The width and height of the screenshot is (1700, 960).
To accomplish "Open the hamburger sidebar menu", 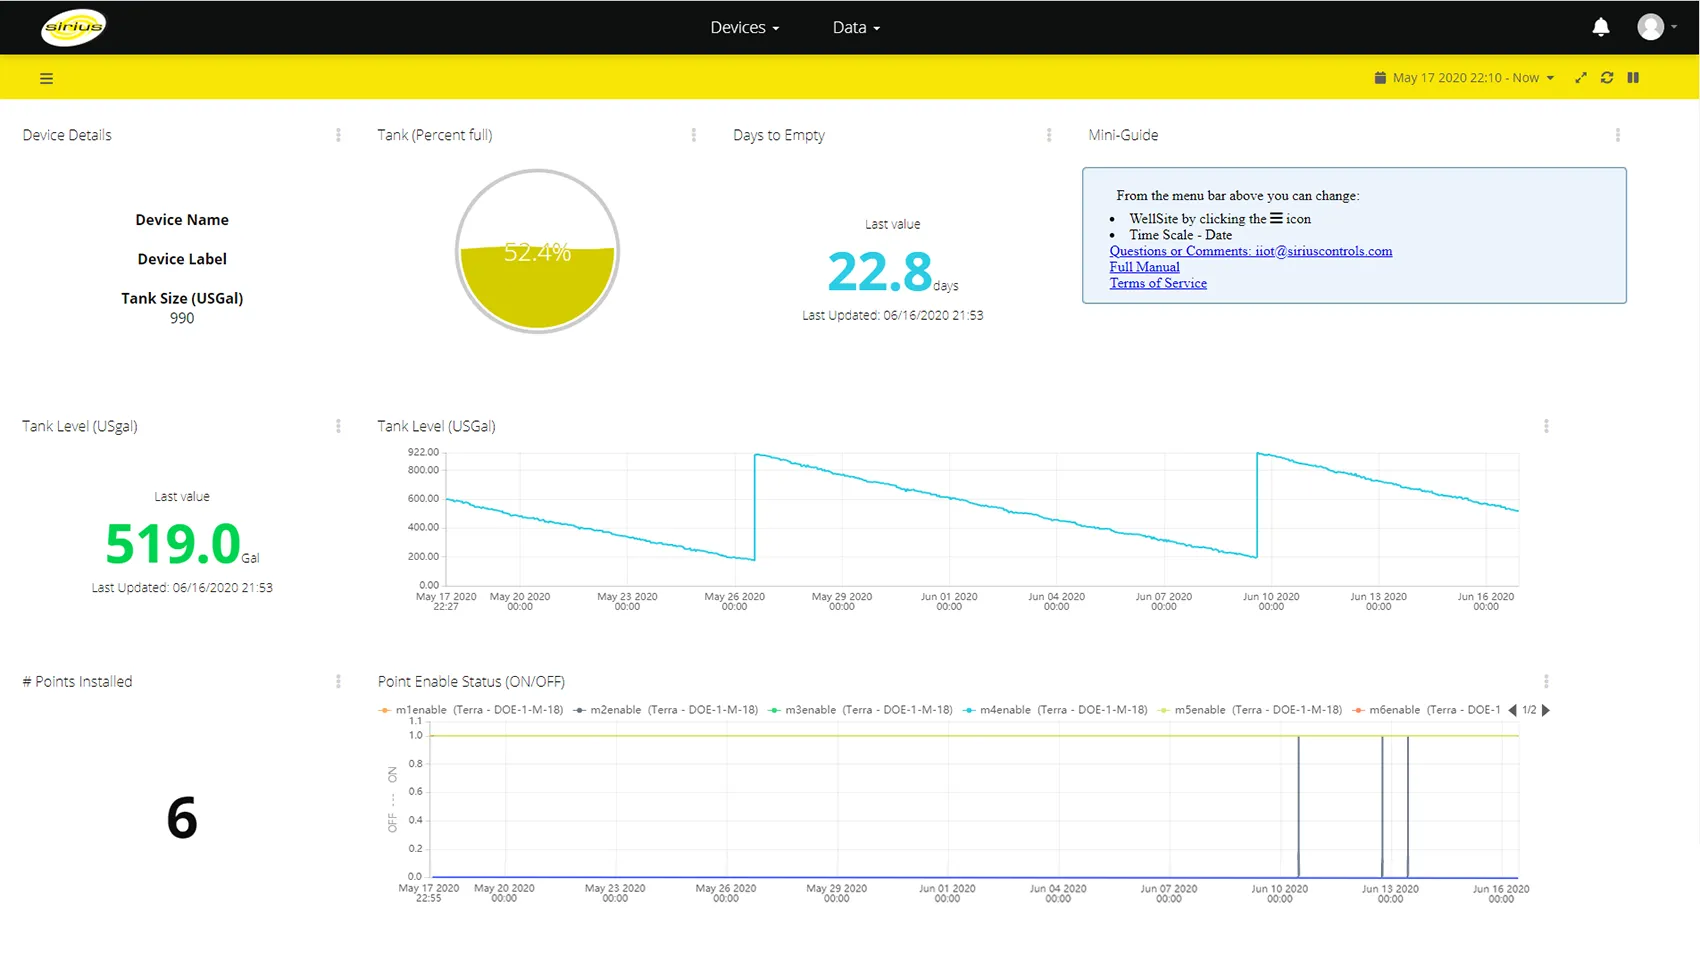I will tap(46, 78).
